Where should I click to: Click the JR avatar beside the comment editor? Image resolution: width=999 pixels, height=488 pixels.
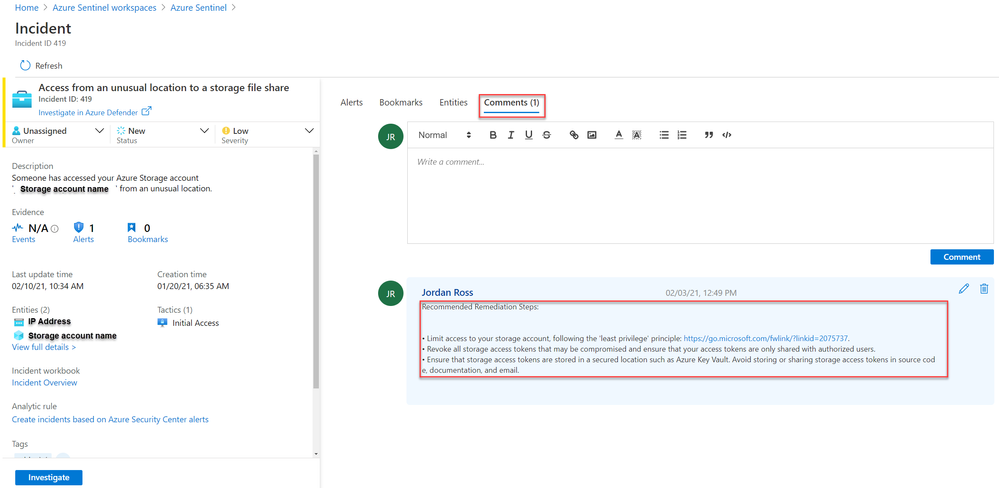click(391, 136)
